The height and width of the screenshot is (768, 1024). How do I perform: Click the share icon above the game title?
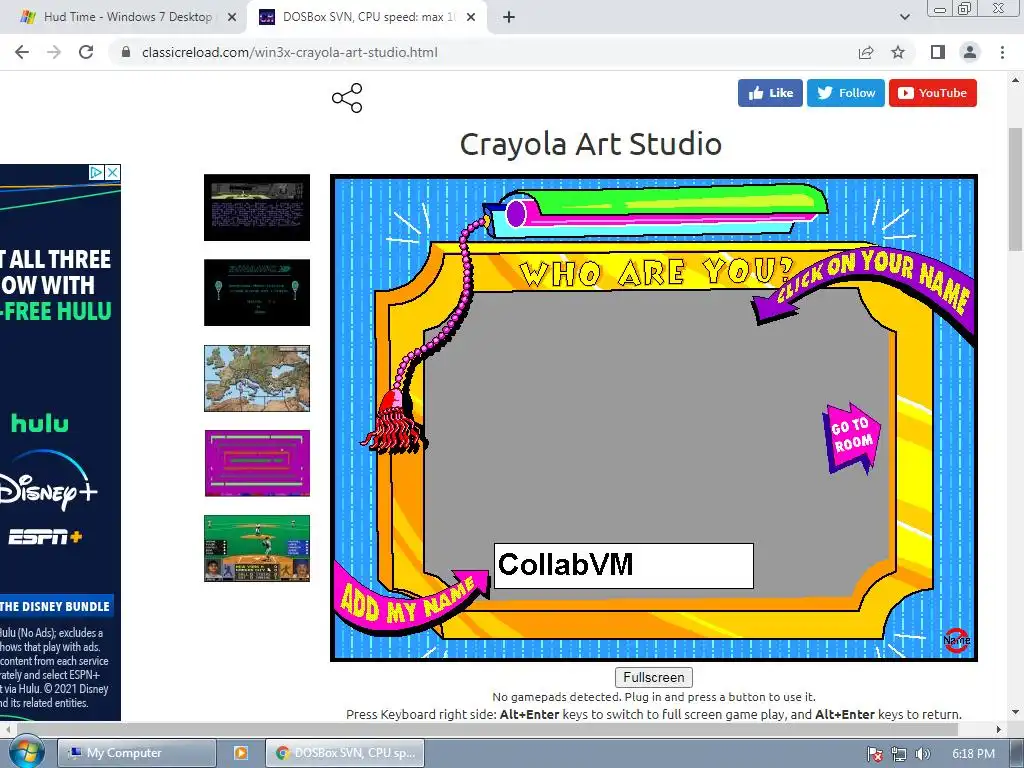pos(347,98)
